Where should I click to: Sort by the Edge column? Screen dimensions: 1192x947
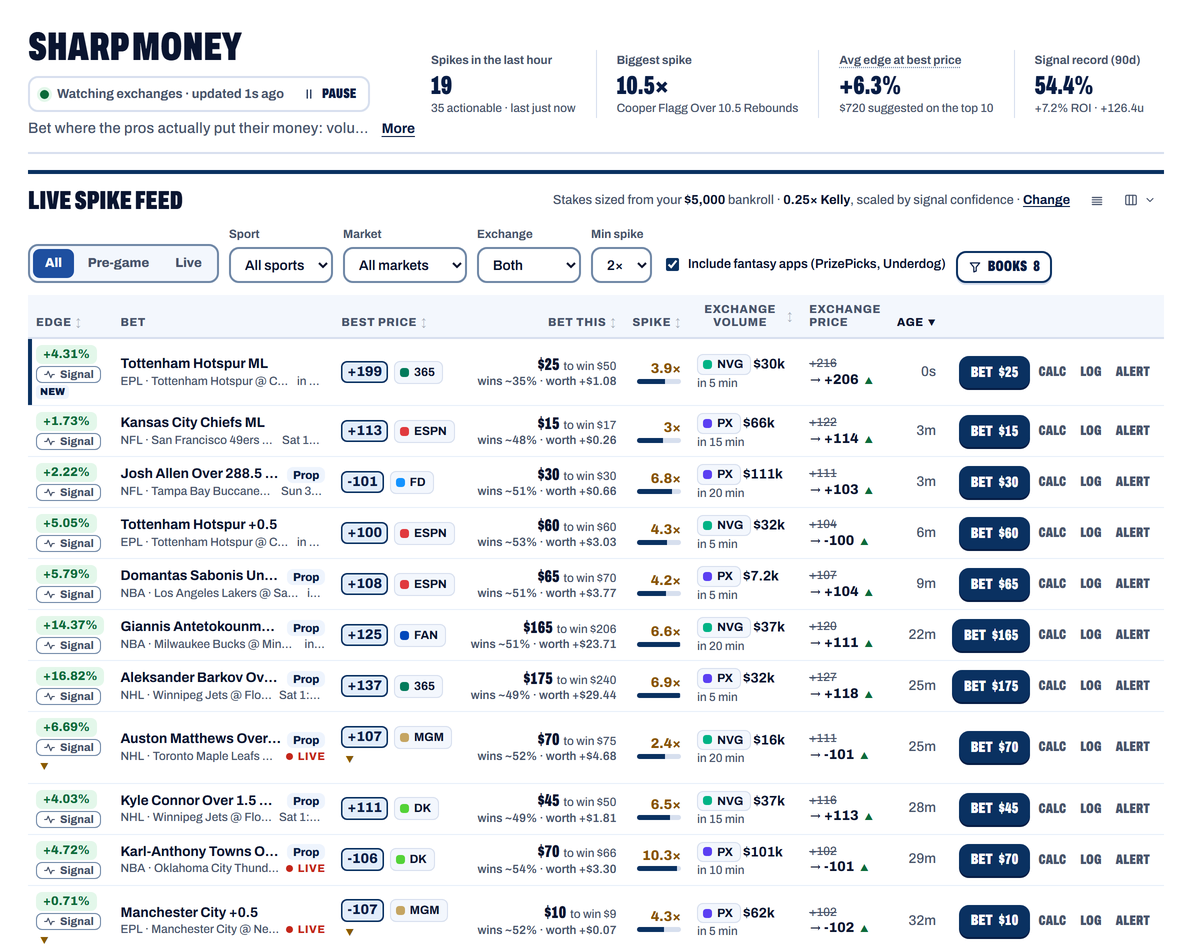pos(59,322)
